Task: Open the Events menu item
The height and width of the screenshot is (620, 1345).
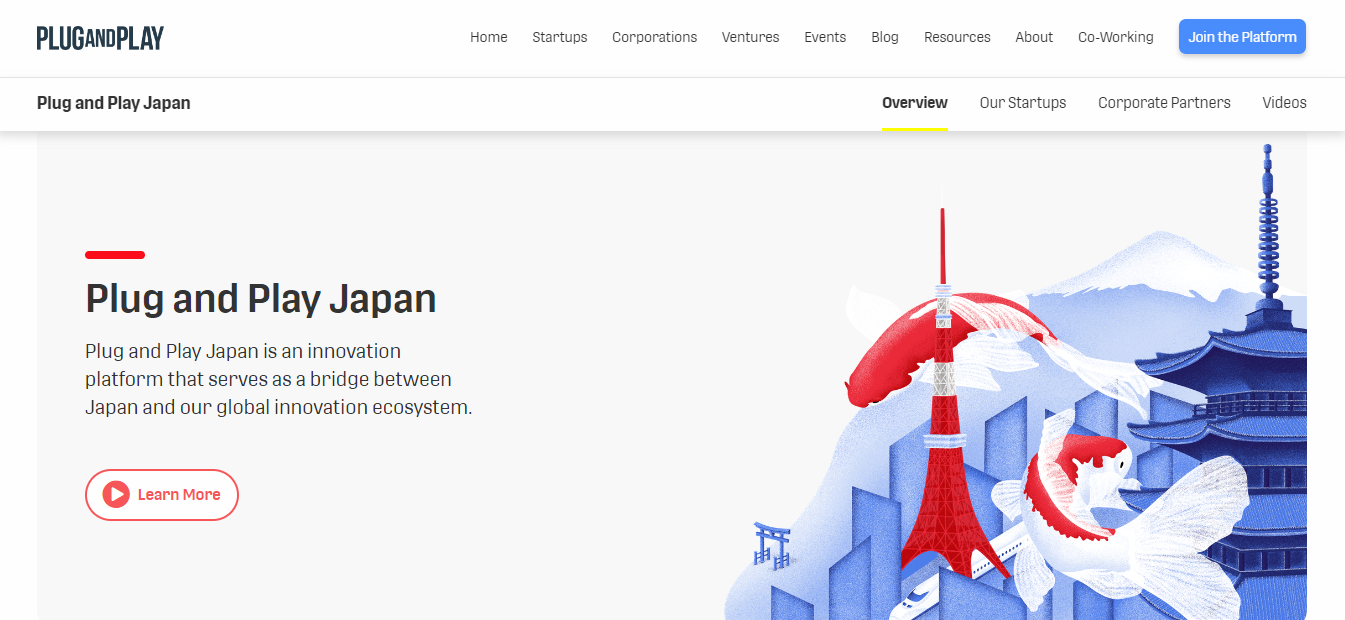Action: tap(825, 37)
